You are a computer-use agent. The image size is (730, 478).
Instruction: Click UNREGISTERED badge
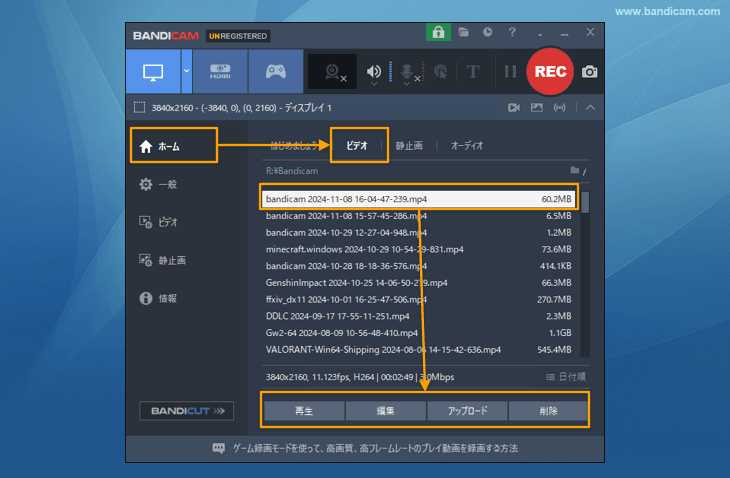coord(238,36)
